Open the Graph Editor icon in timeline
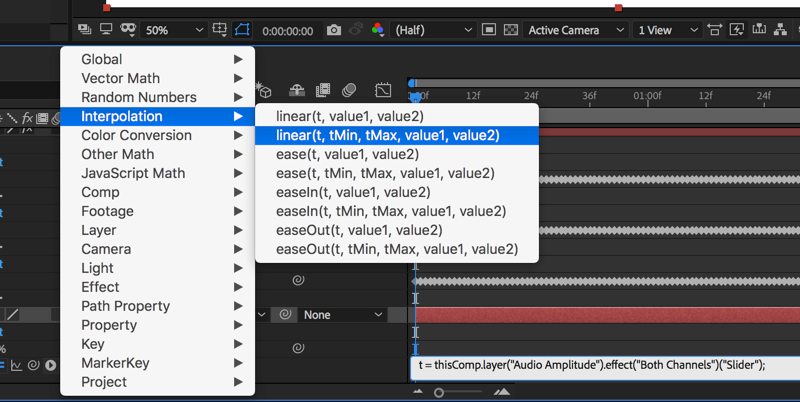 pos(383,91)
